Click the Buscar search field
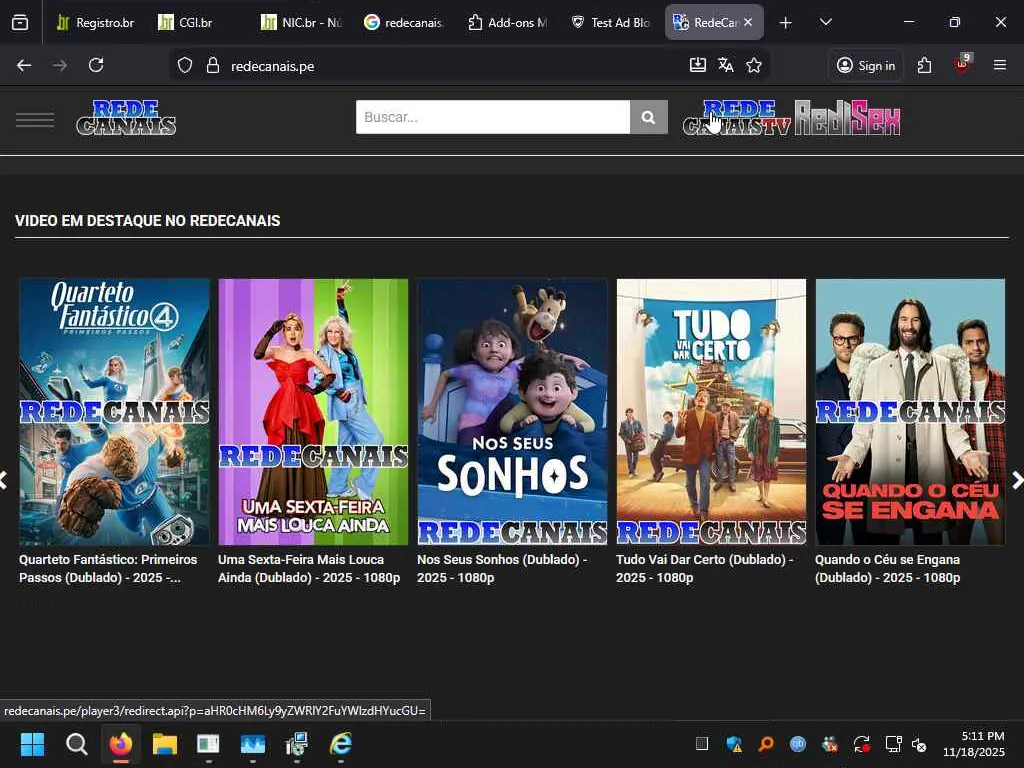This screenshot has width=1024, height=768. point(493,117)
